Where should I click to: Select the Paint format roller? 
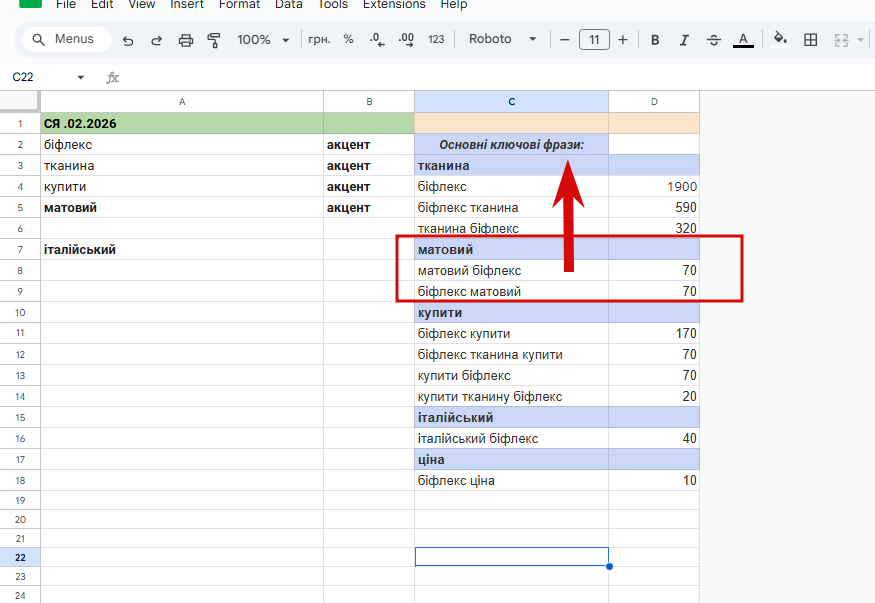(213, 40)
